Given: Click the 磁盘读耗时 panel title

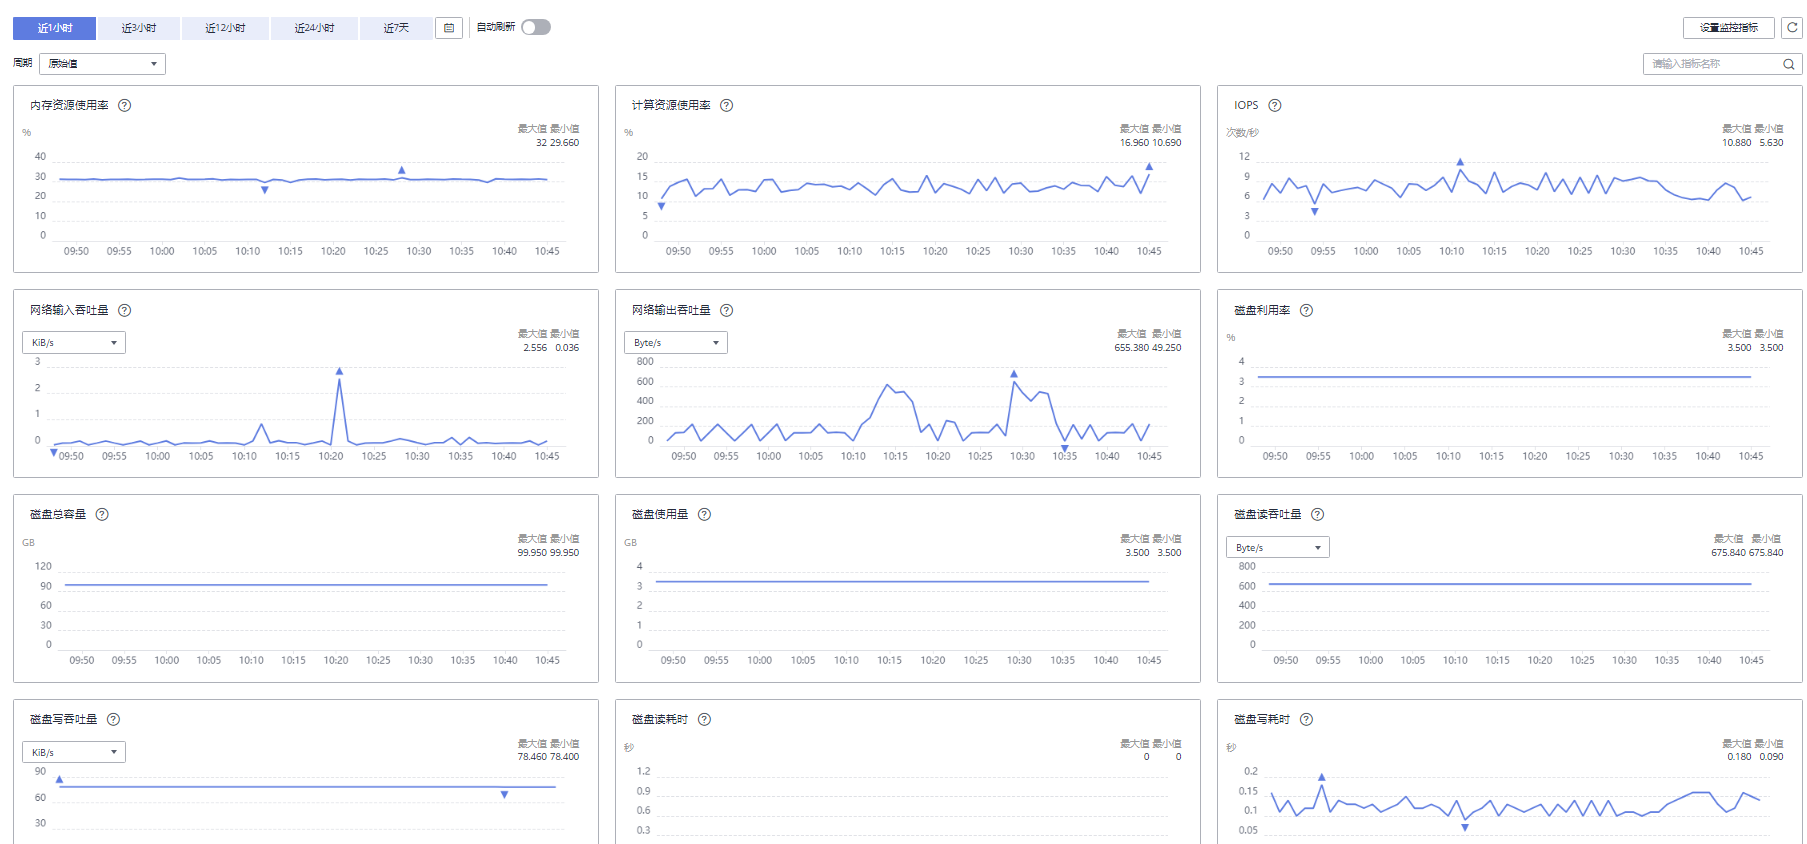Looking at the screenshot, I should [x=660, y=719].
